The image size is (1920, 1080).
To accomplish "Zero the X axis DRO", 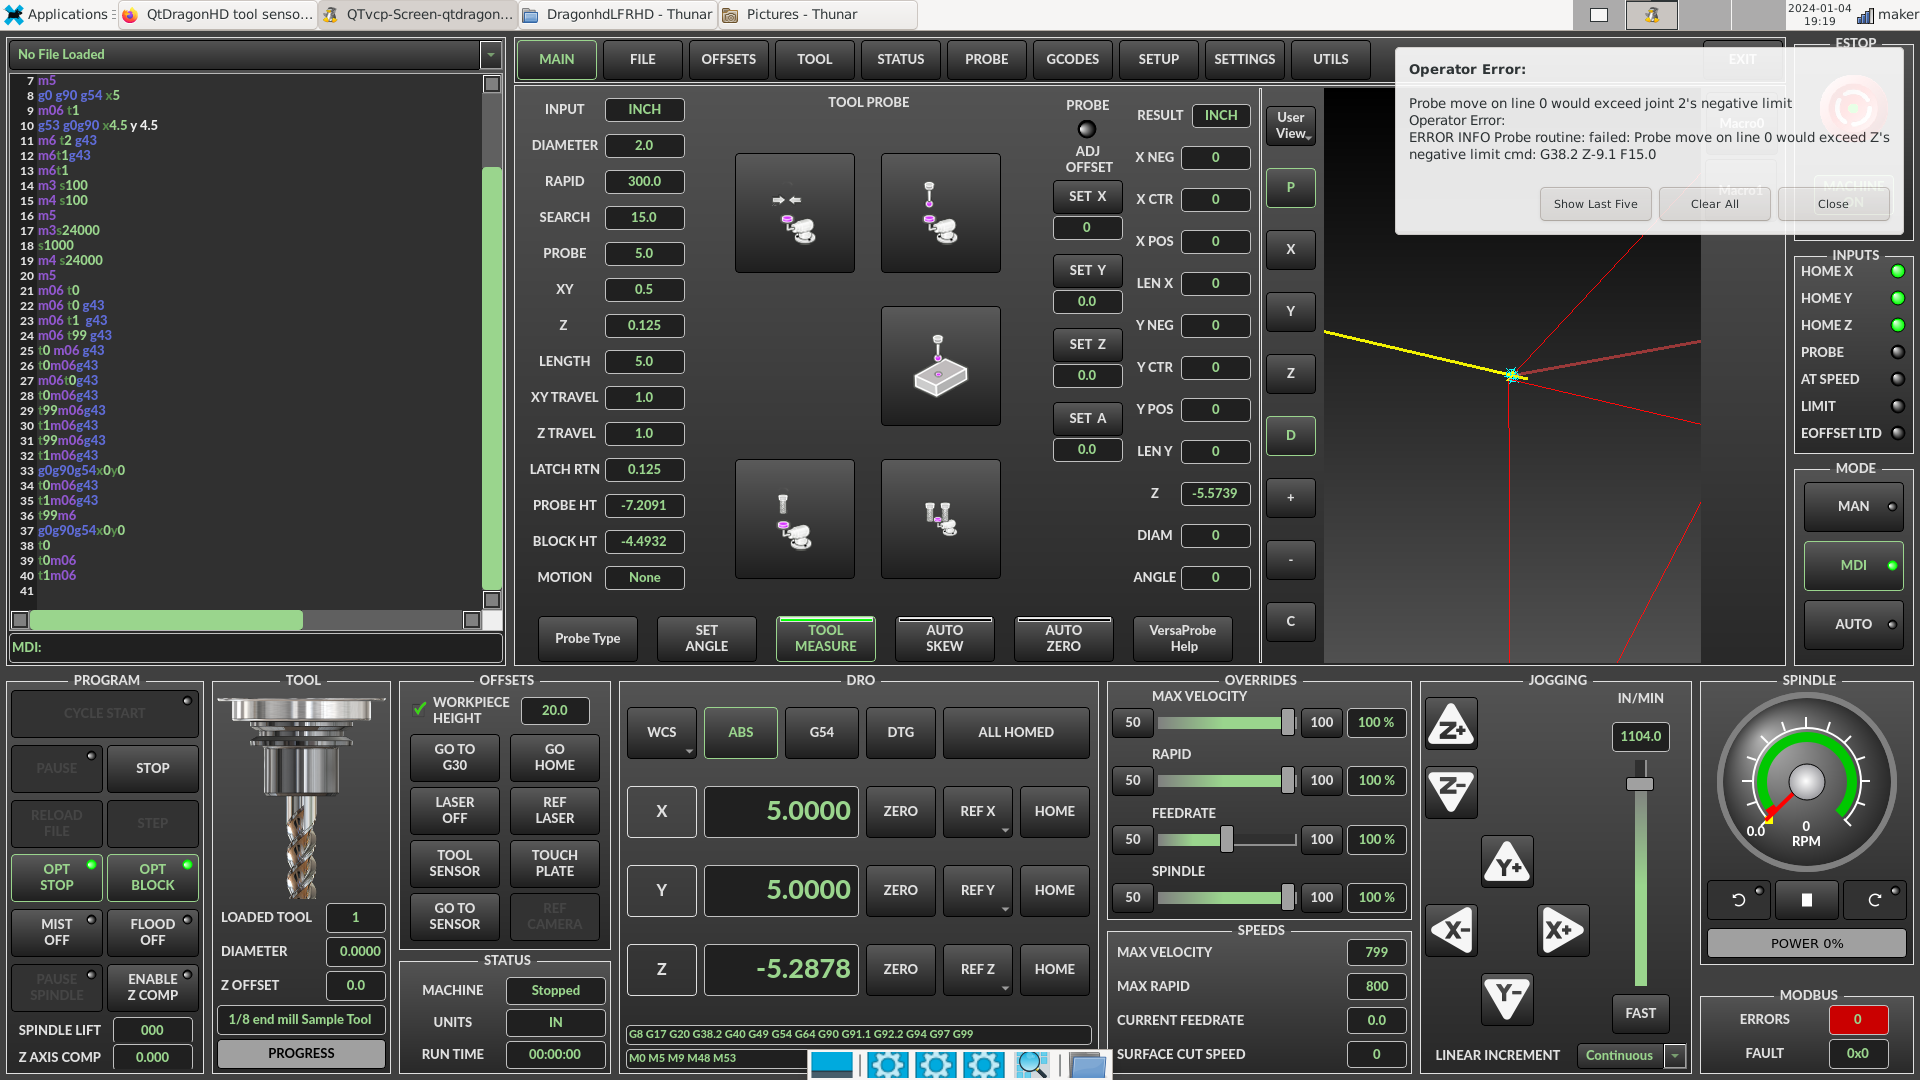I will (x=900, y=812).
